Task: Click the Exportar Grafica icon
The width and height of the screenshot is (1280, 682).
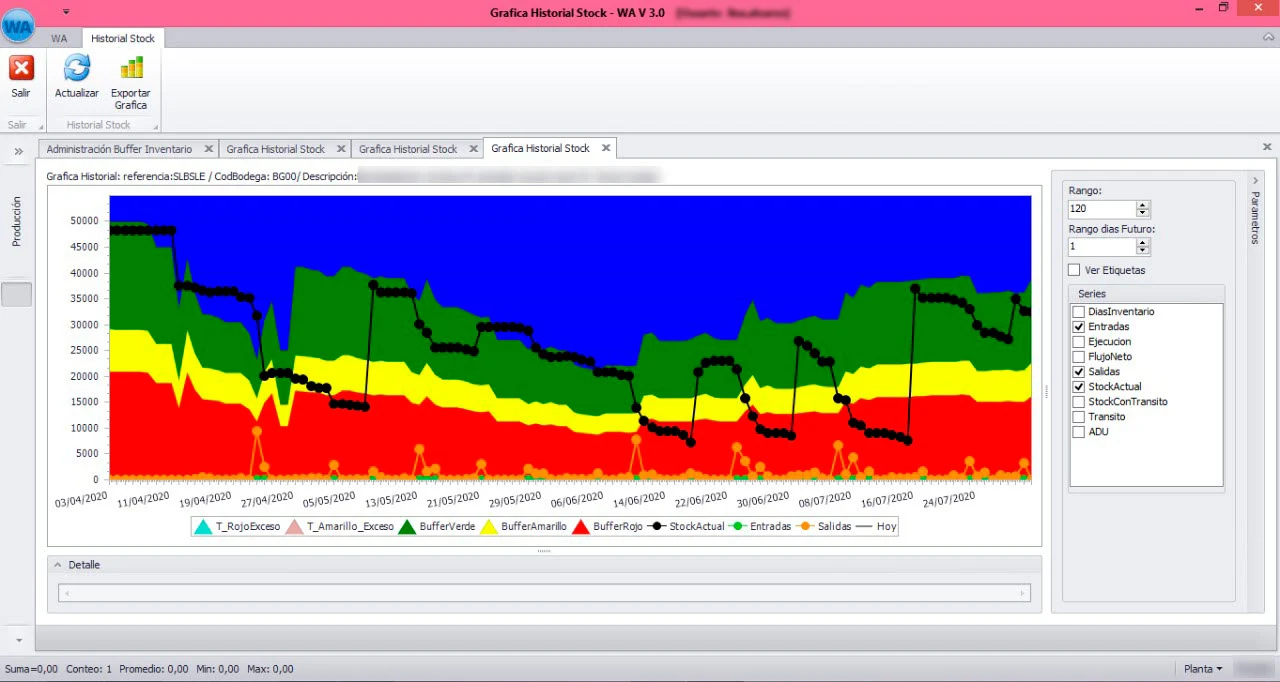Action: point(131,69)
